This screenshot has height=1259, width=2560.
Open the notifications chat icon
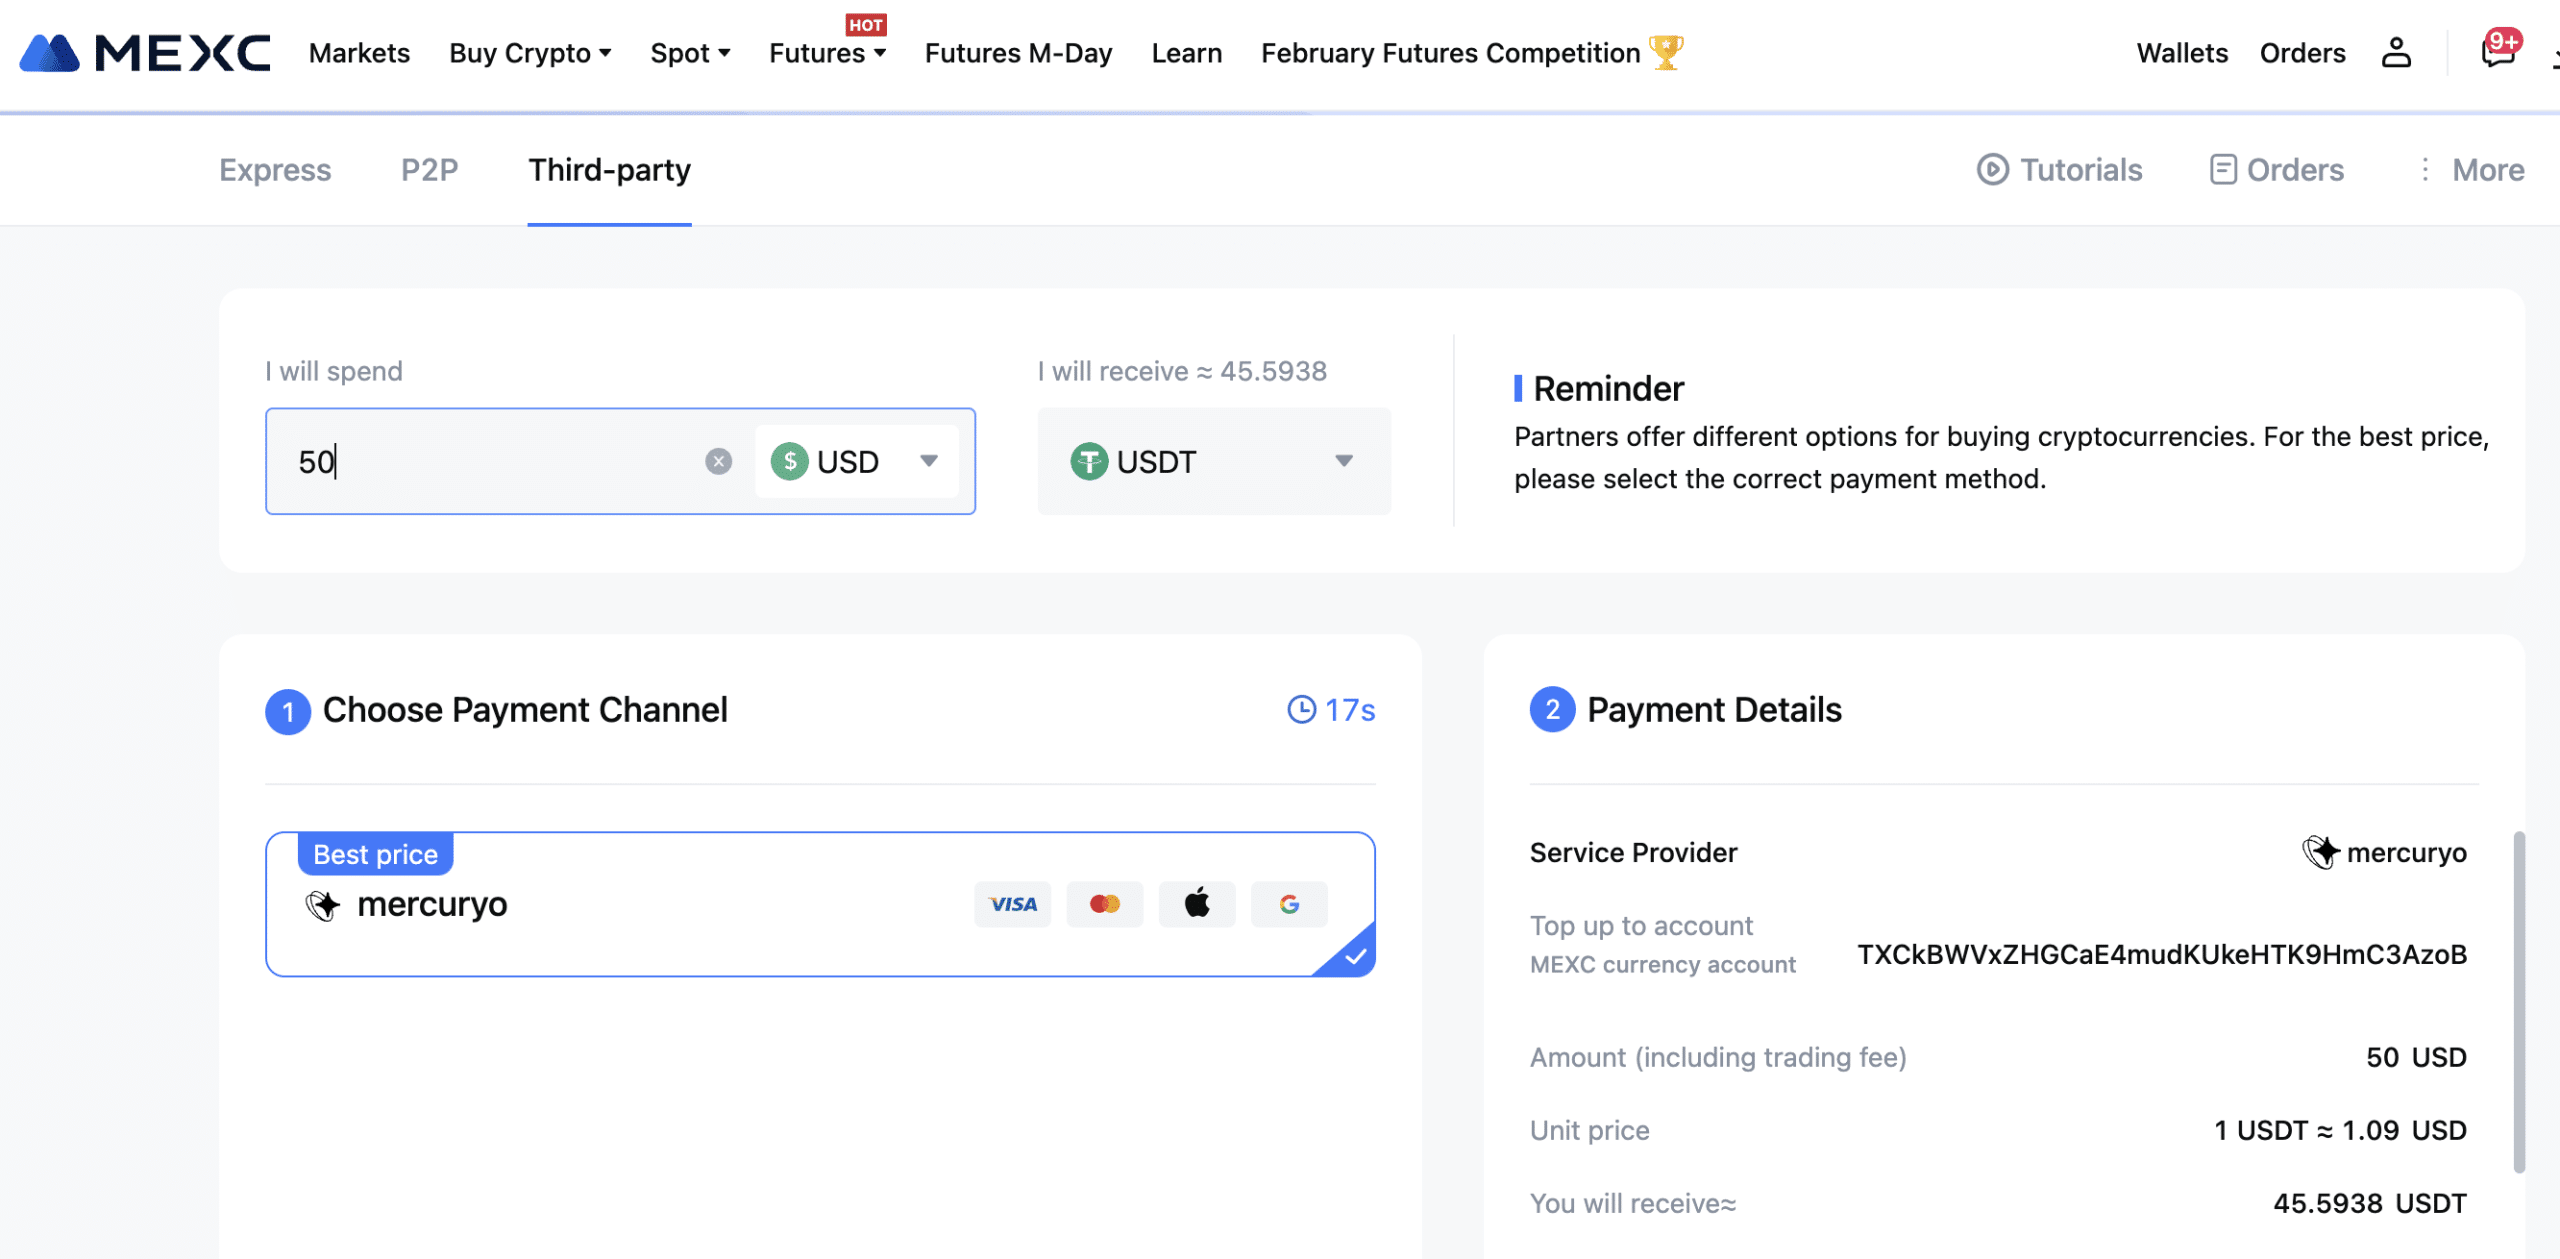[x=2497, y=50]
